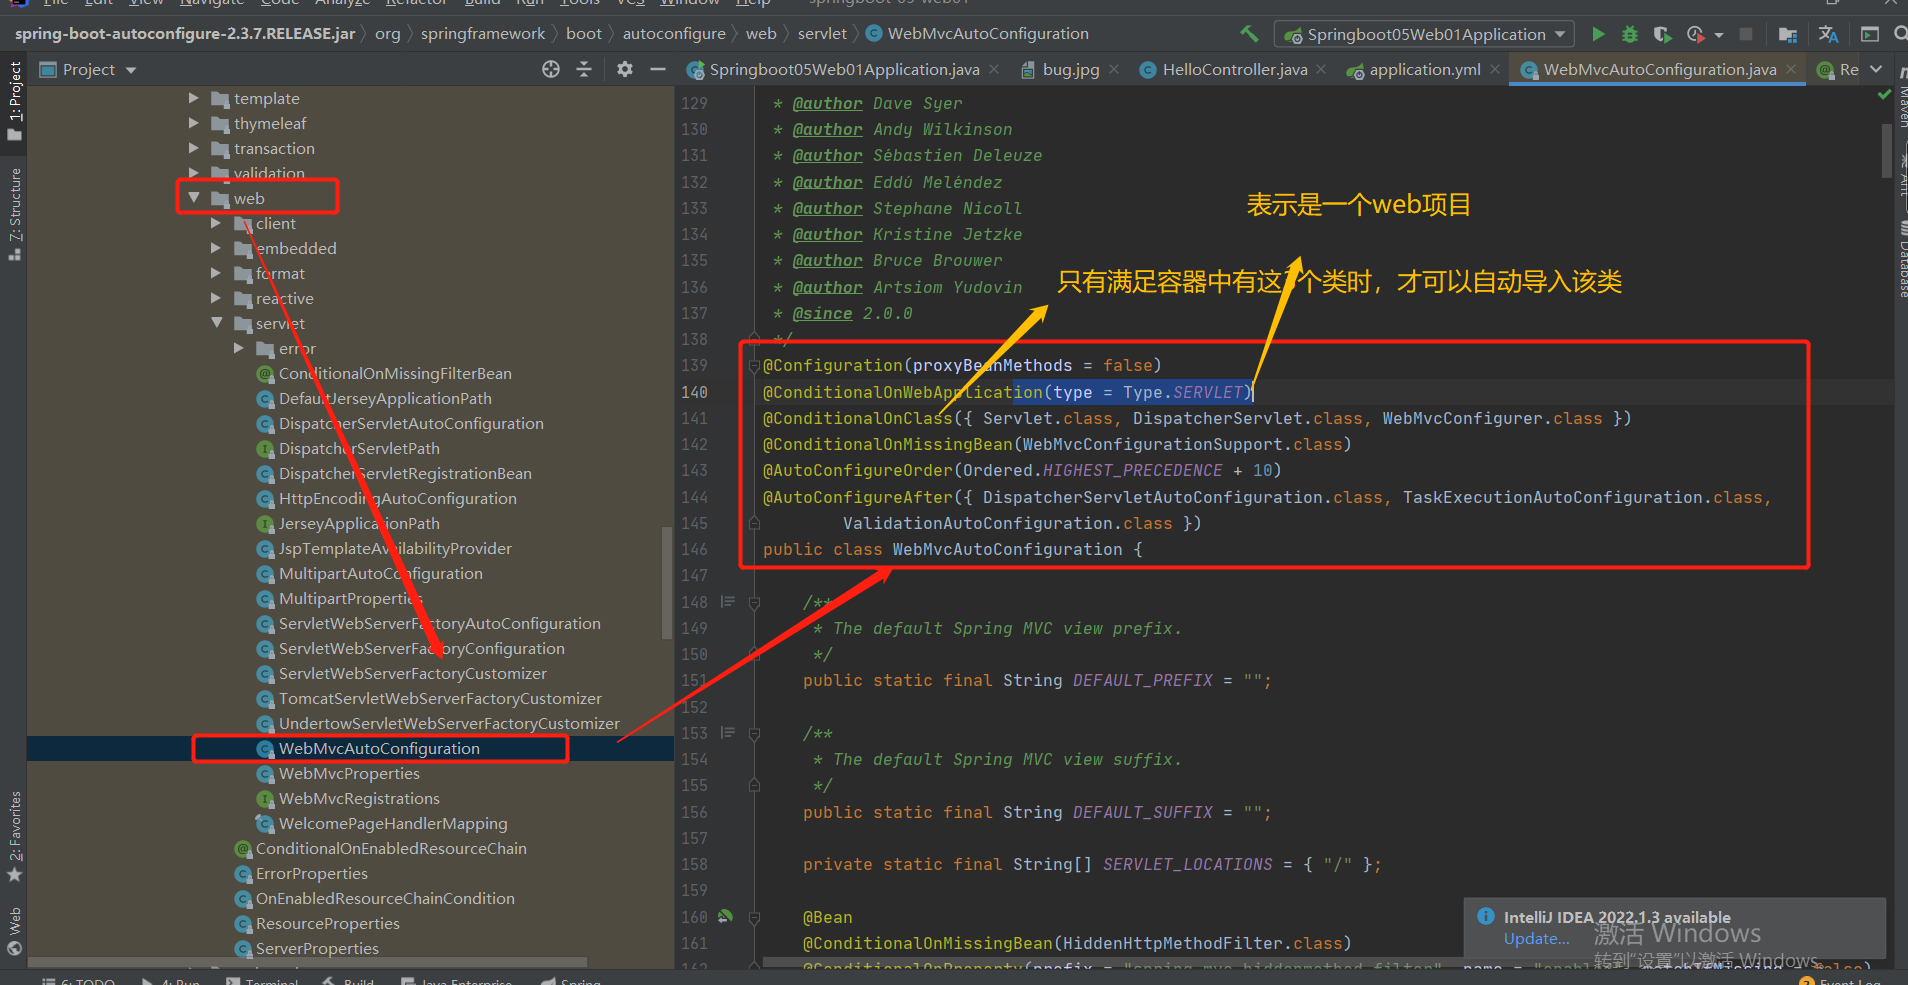Click the Collapse All icon in Project panel
The image size is (1908, 985).
(x=584, y=69)
